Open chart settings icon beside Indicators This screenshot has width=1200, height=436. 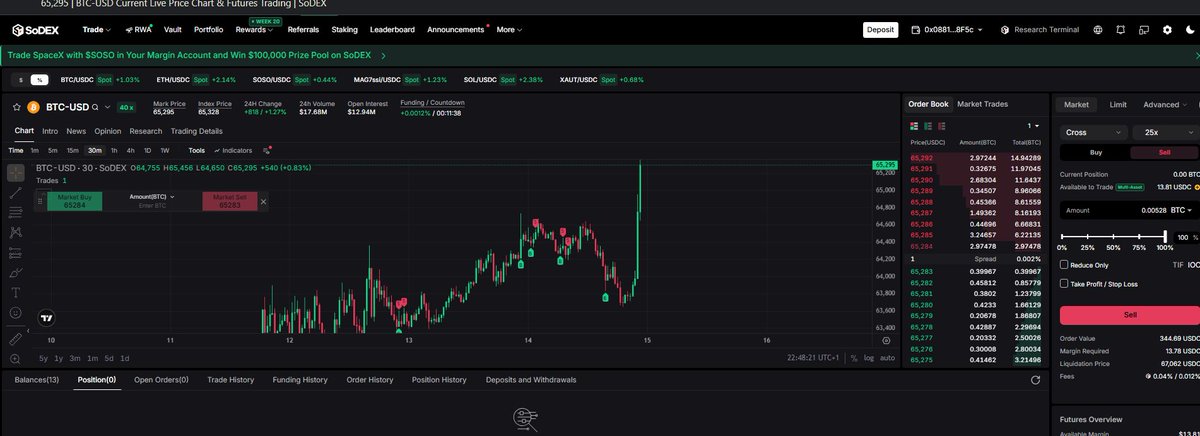click(267, 150)
